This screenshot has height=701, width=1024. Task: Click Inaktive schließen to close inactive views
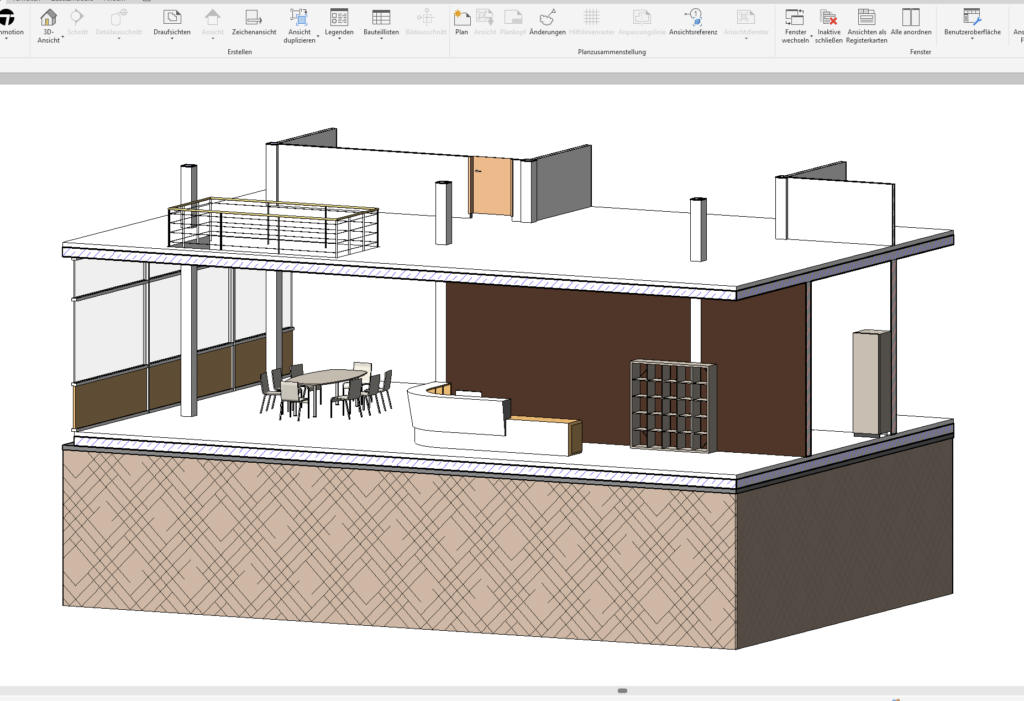829,24
